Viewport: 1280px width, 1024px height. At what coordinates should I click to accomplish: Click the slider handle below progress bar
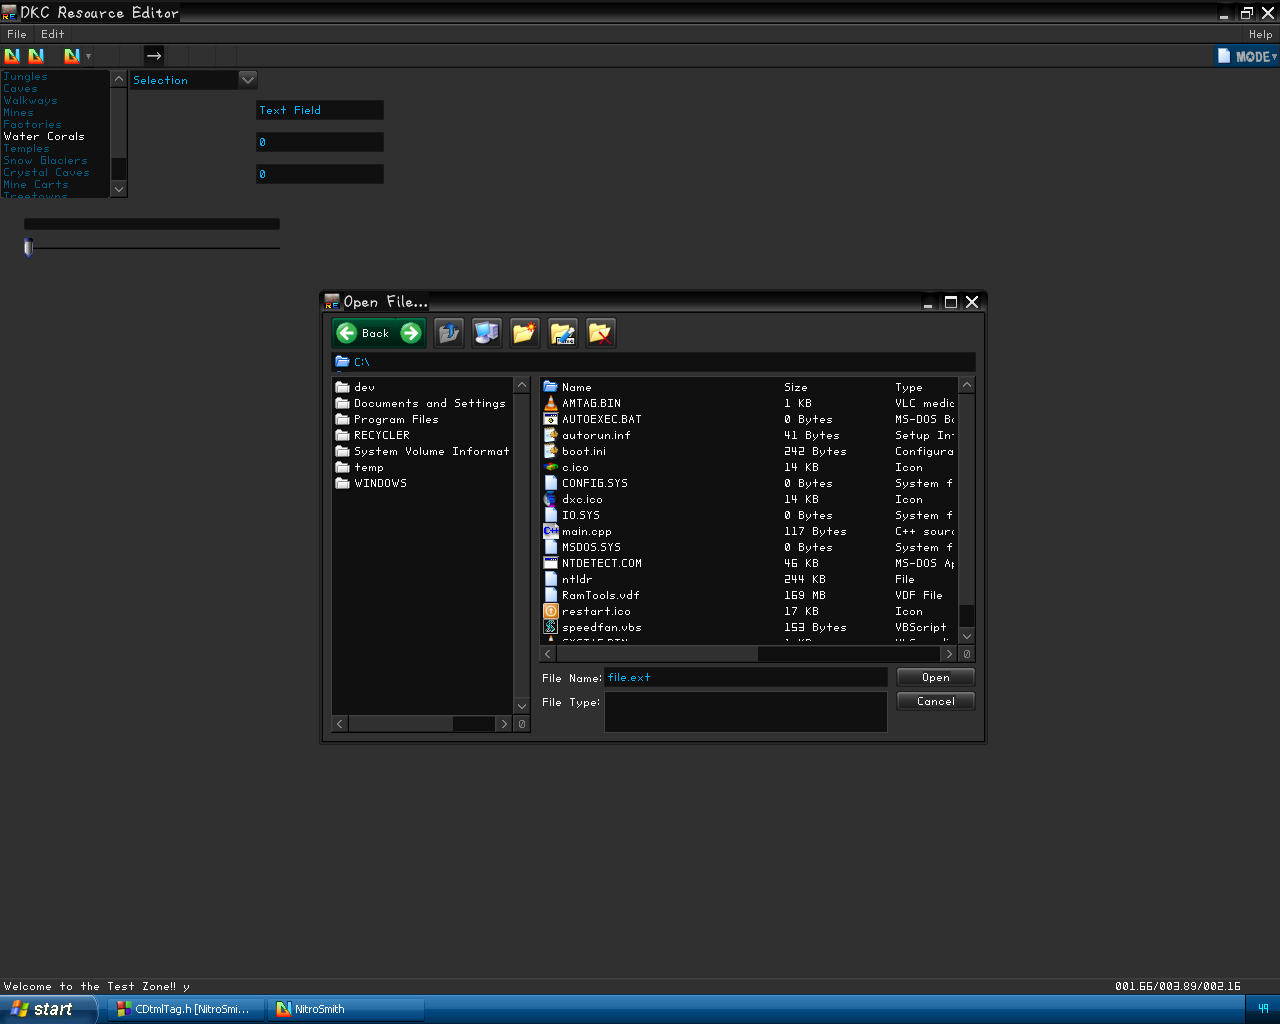tap(29, 247)
